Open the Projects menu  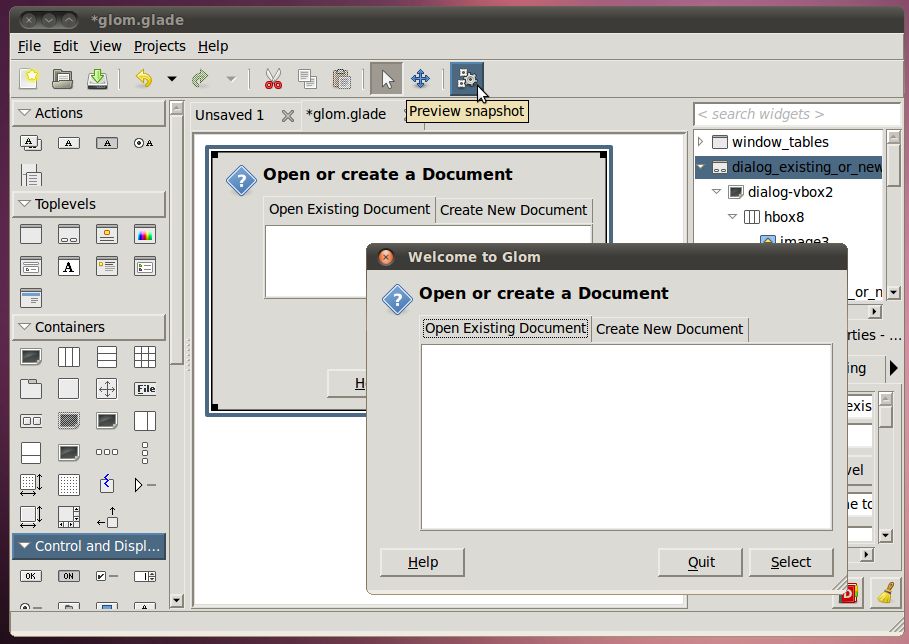click(x=159, y=46)
